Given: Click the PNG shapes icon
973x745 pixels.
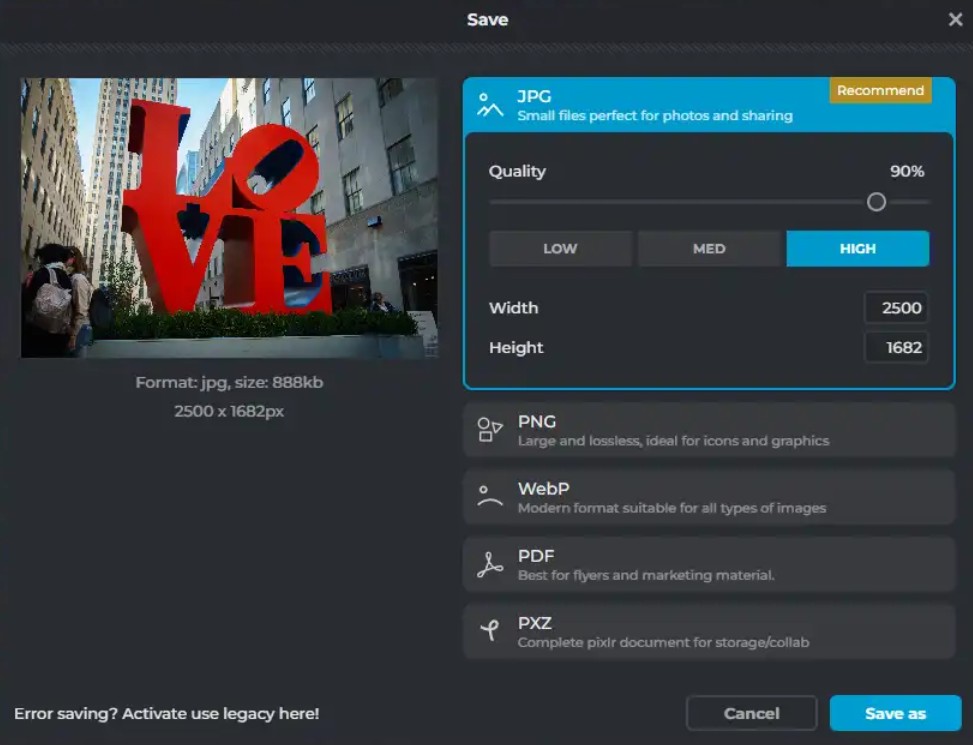Looking at the screenshot, I should click(490, 429).
